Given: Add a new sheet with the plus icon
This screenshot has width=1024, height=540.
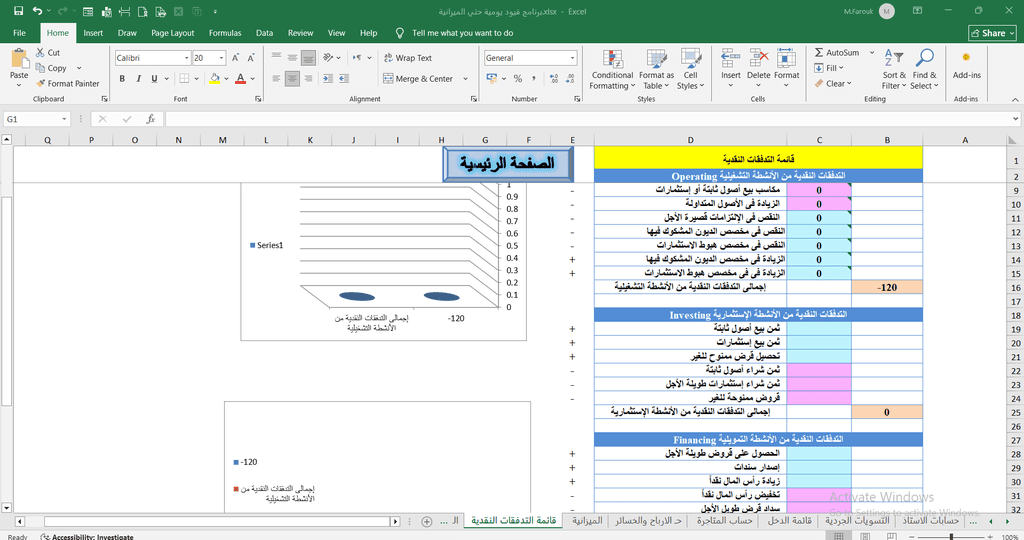Looking at the screenshot, I should point(426,521).
